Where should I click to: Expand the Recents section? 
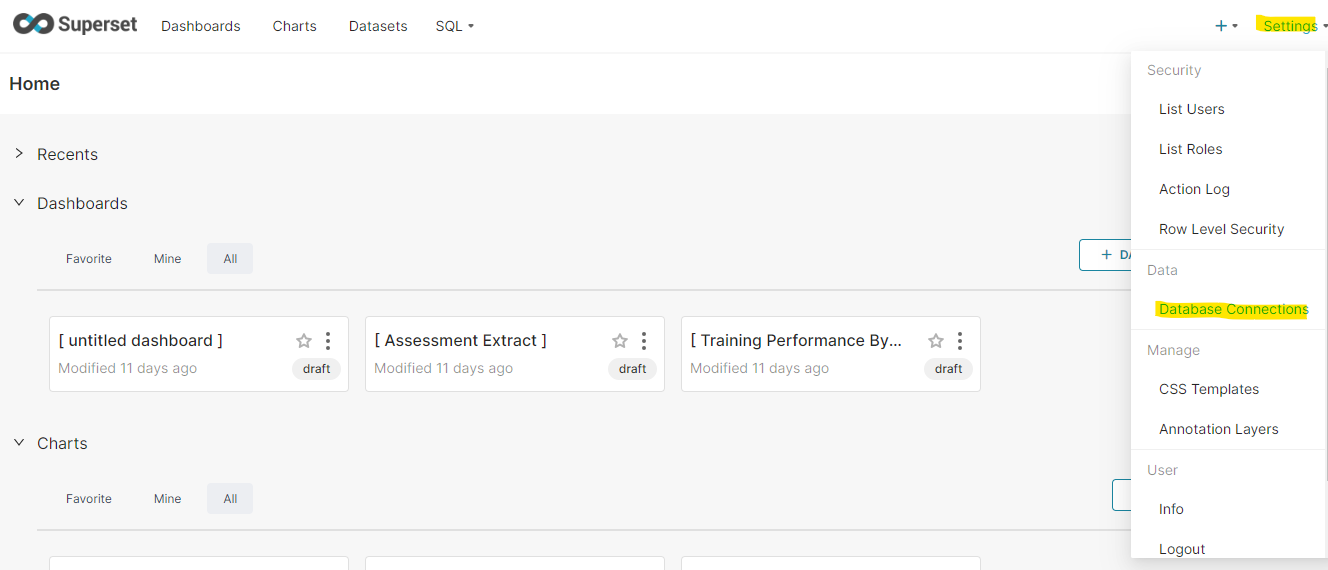point(19,154)
